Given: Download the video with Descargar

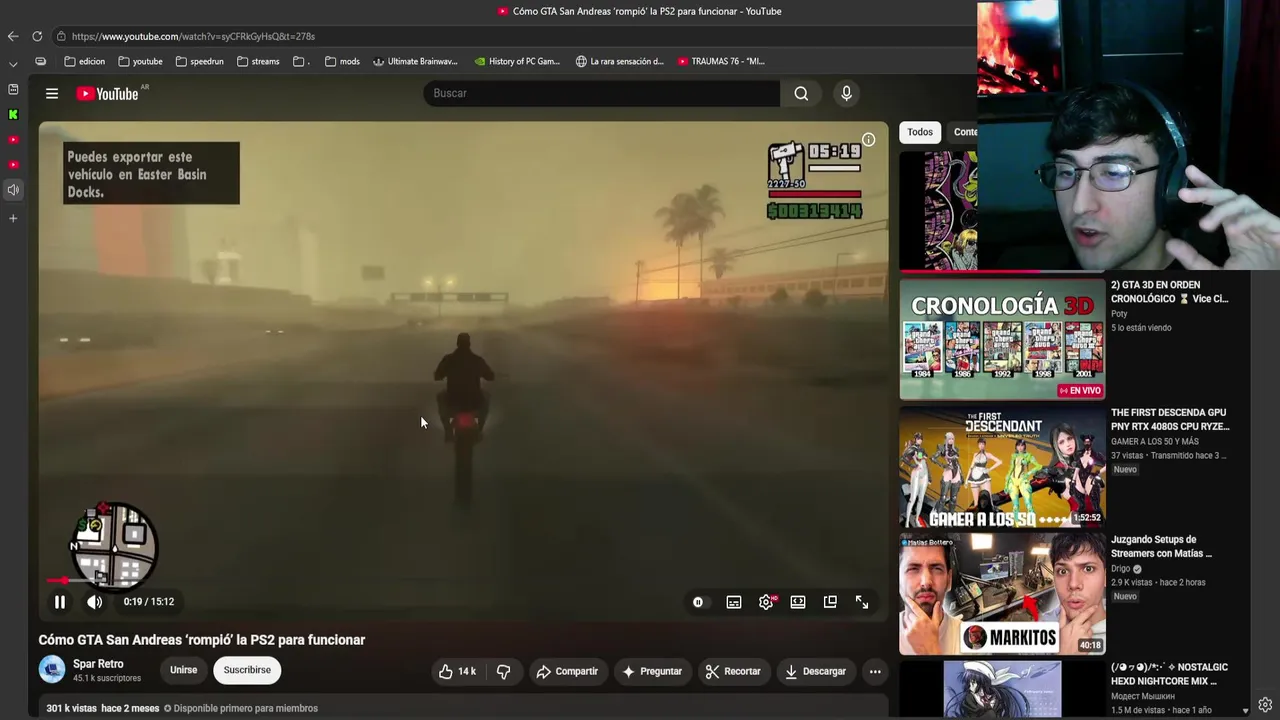Looking at the screenshot, I should click(x=816, y=671).
